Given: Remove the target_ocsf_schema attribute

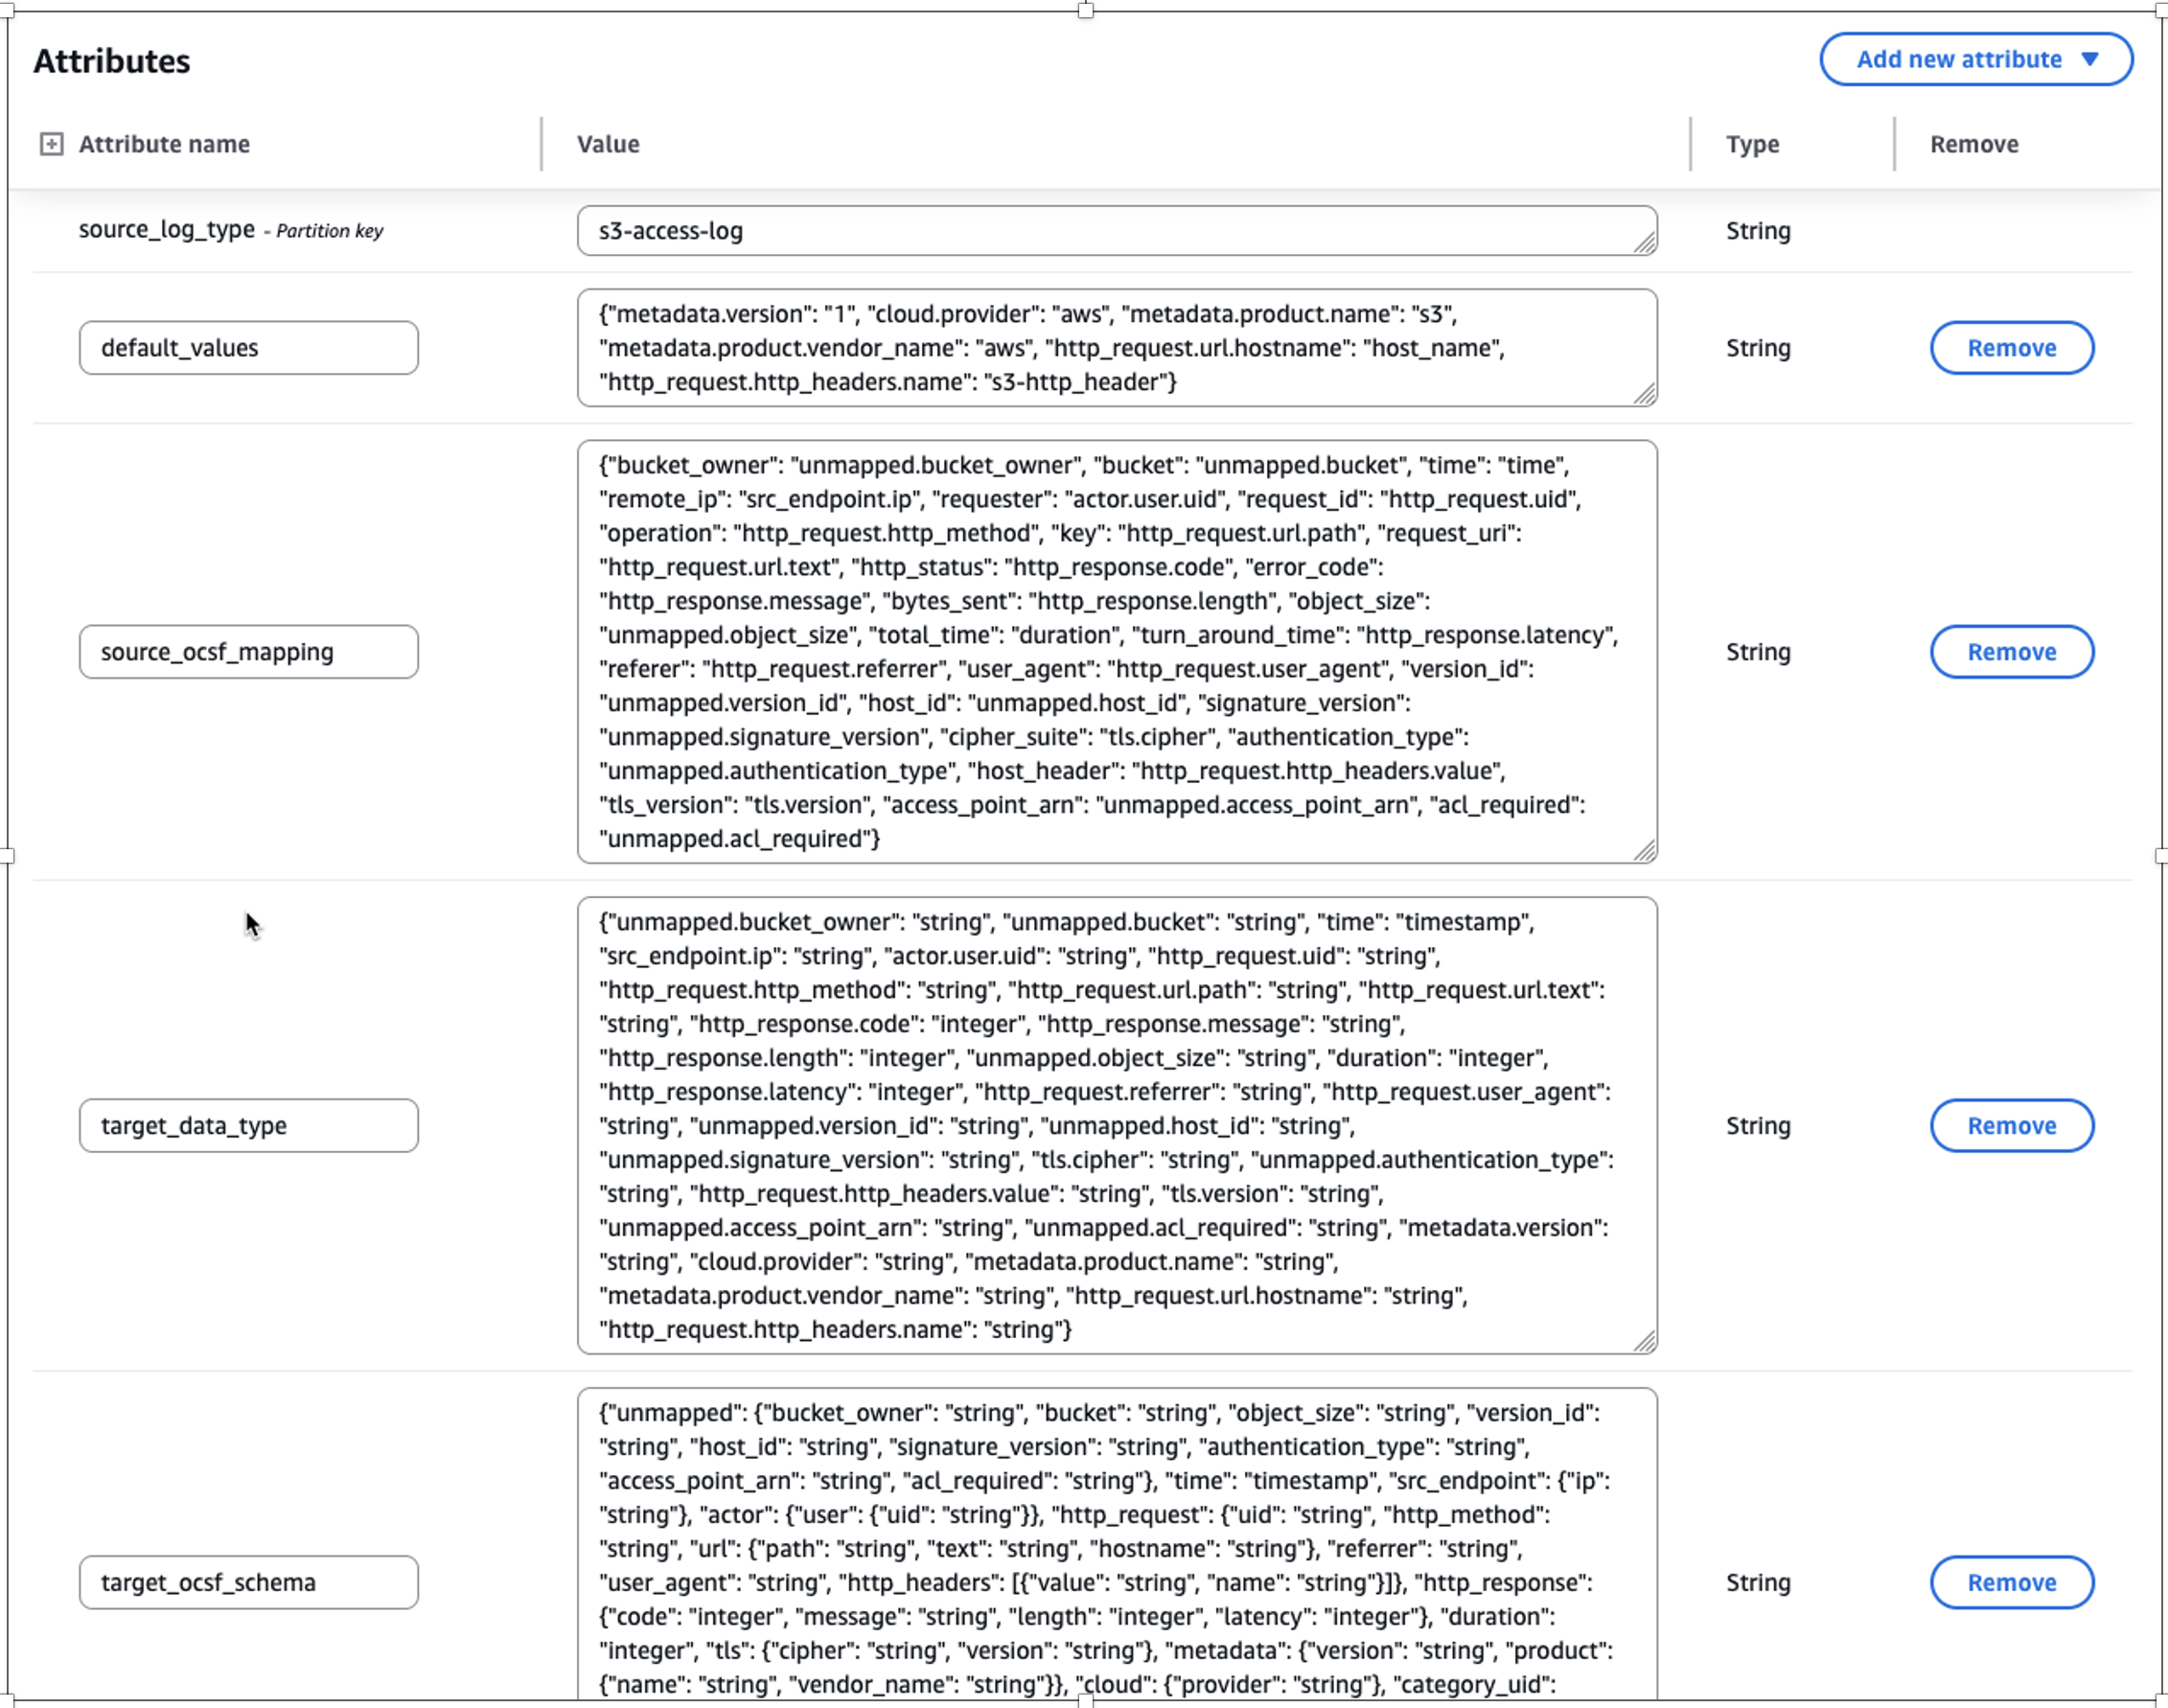Looking at the screenshot, I should click(2010, 1582).
